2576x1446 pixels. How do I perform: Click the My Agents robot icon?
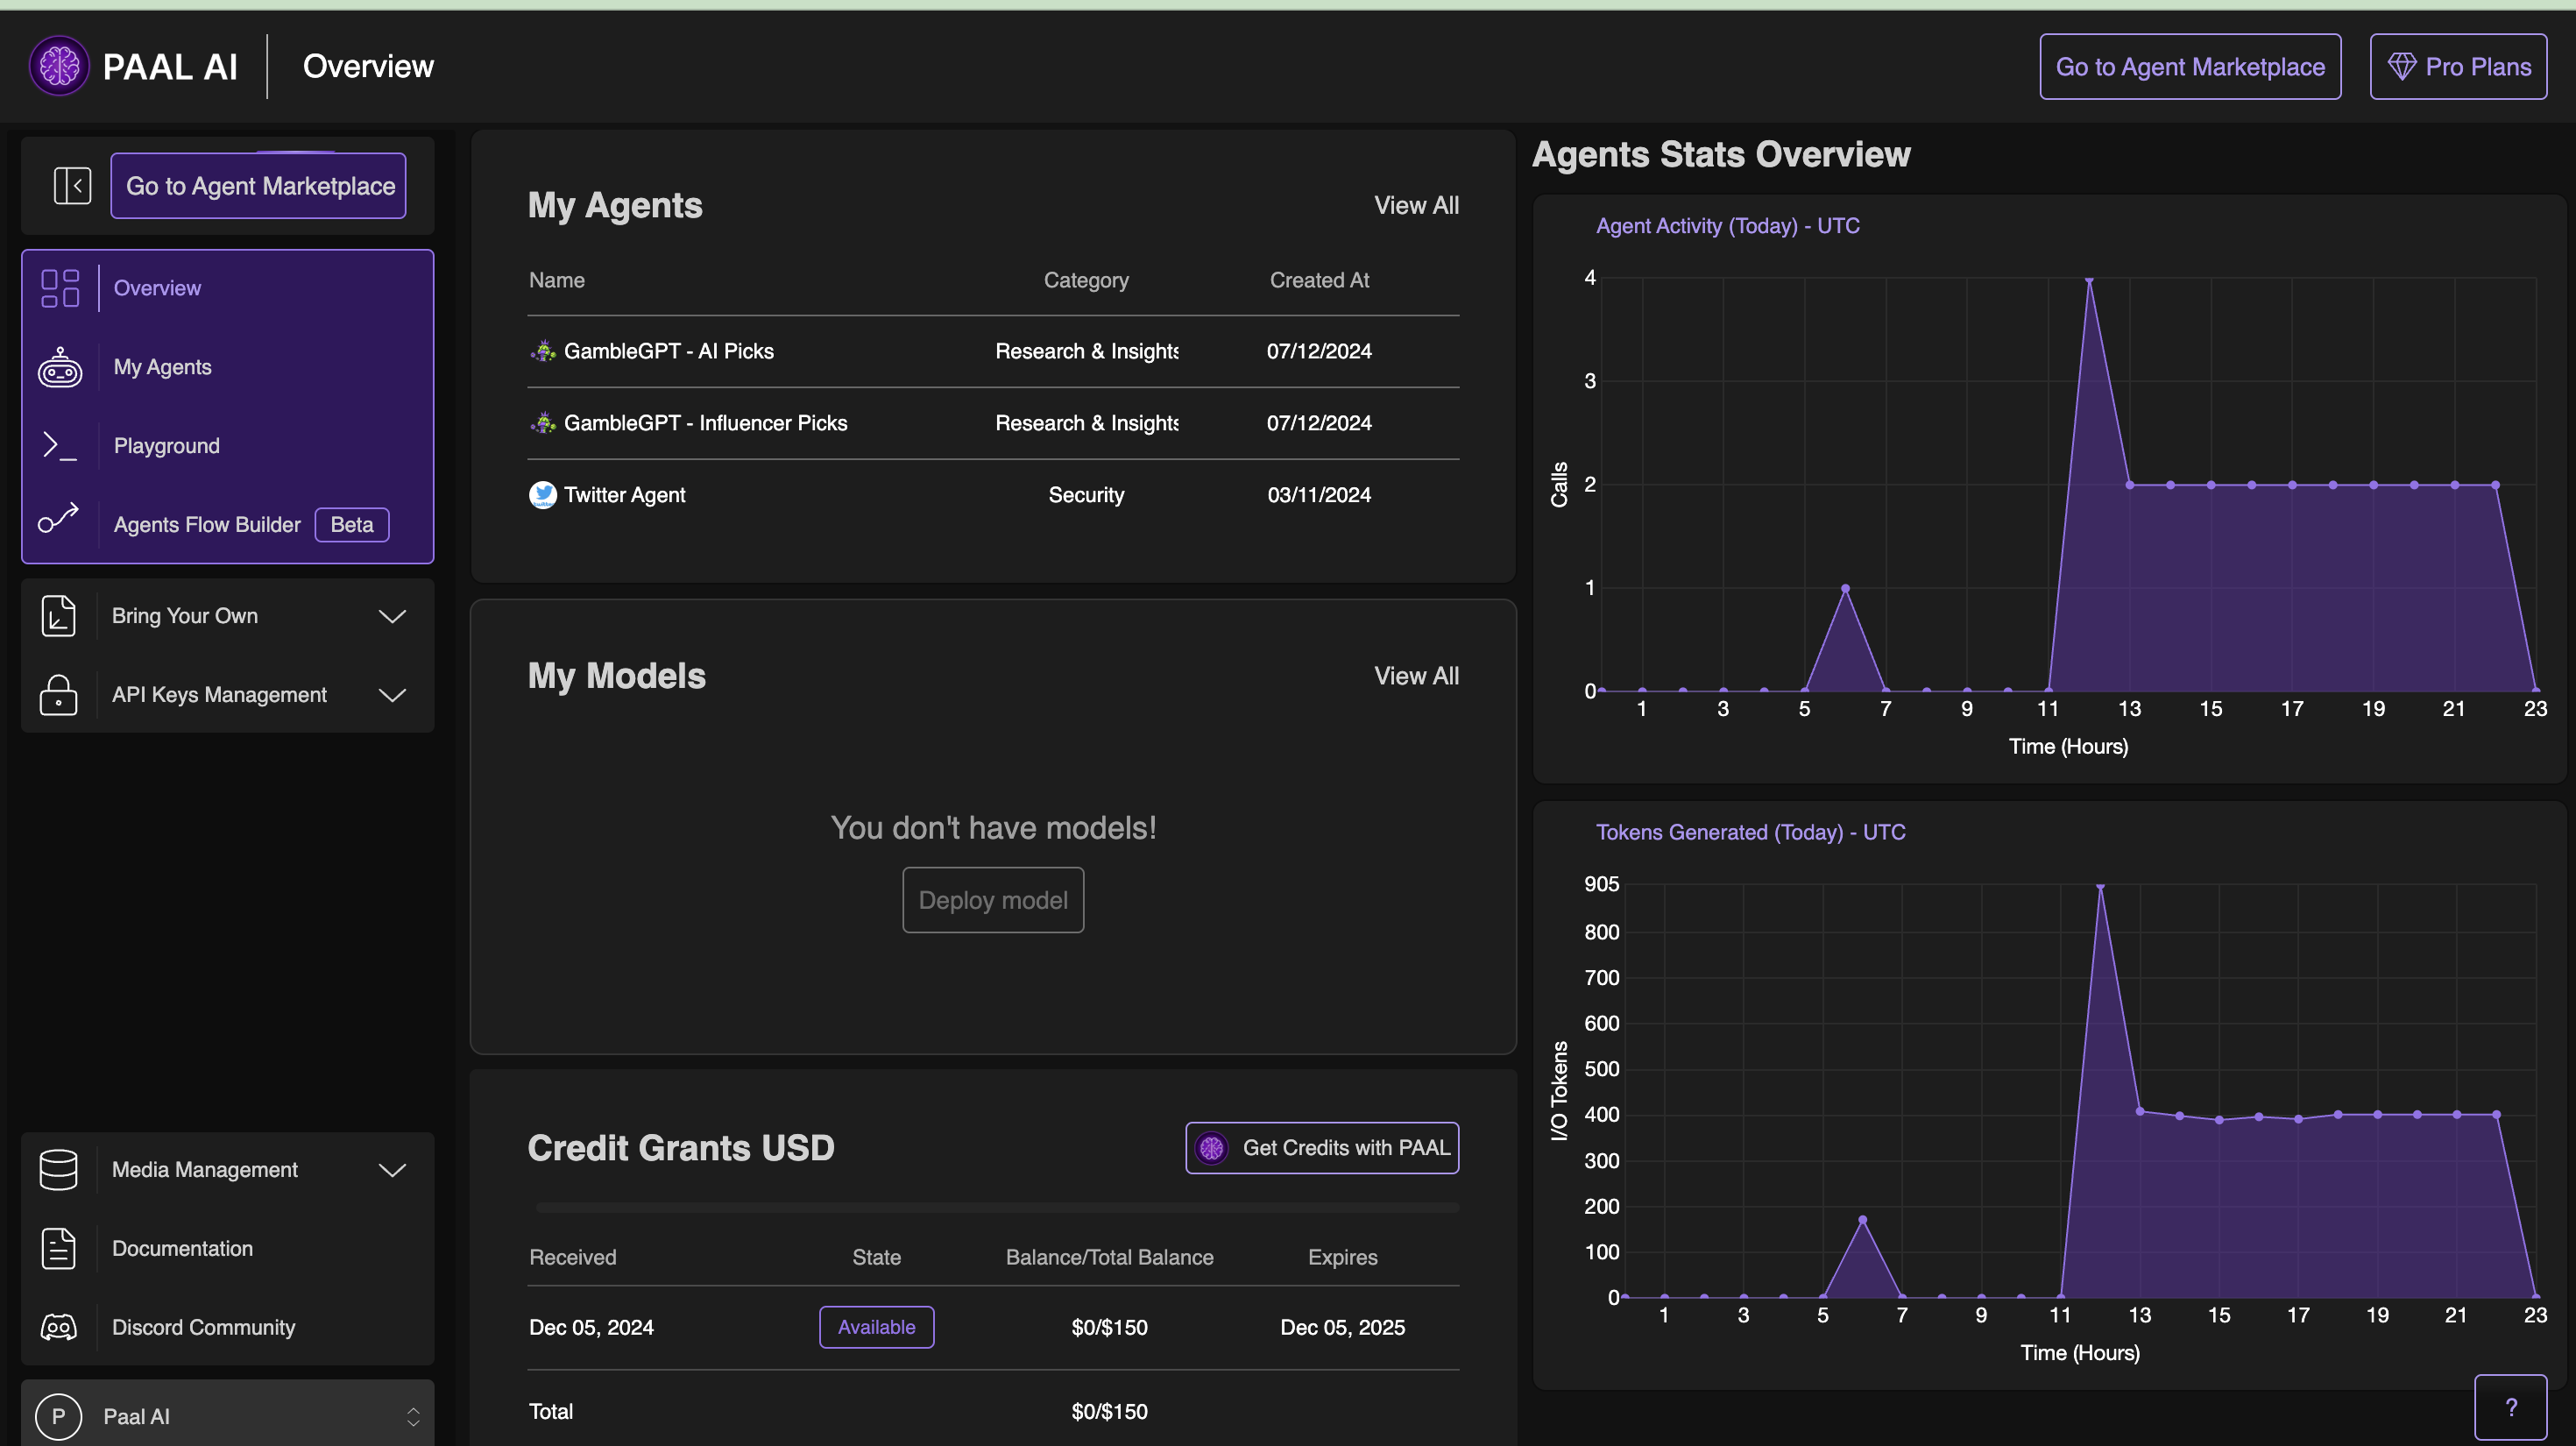tap(60, 367)
